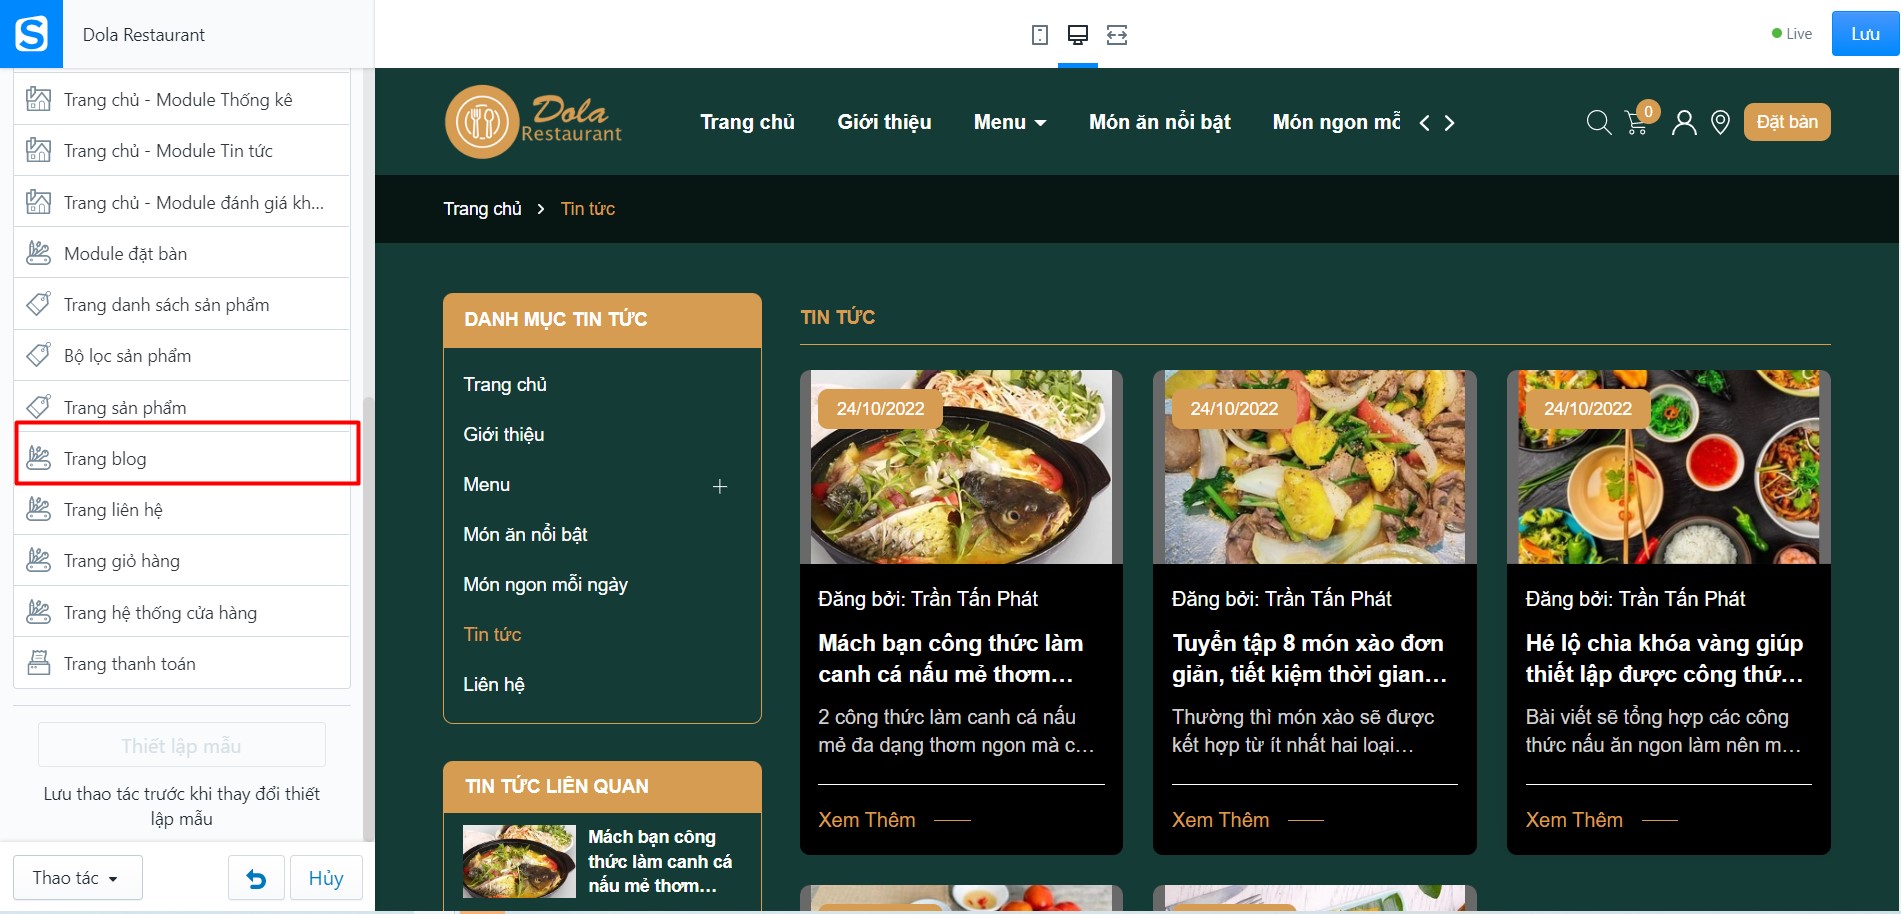Viewport: 1901px width, 914px height.
Task: Open the site search magnifier icon
Action: (x=1599, y=122)
